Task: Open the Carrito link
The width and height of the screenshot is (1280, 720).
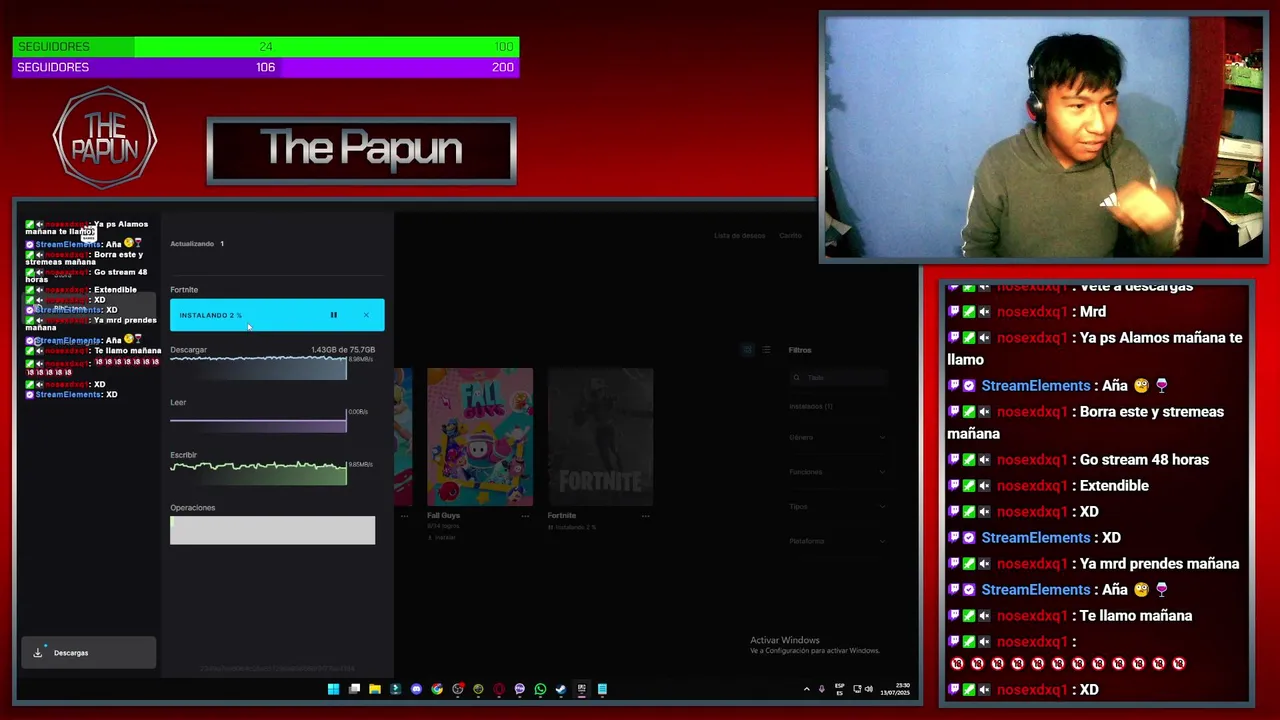Action: [790, 236]
